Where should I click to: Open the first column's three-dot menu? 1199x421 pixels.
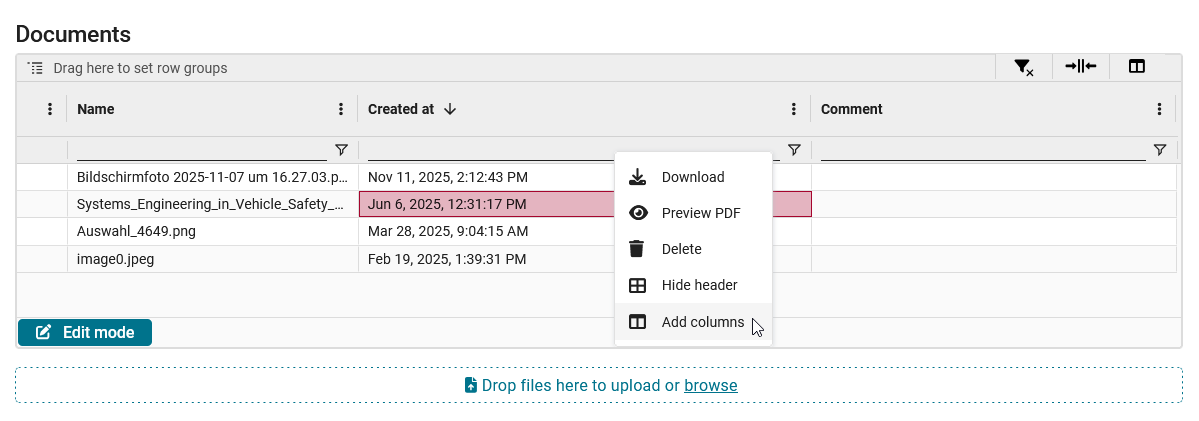click(x=50, y=109)
